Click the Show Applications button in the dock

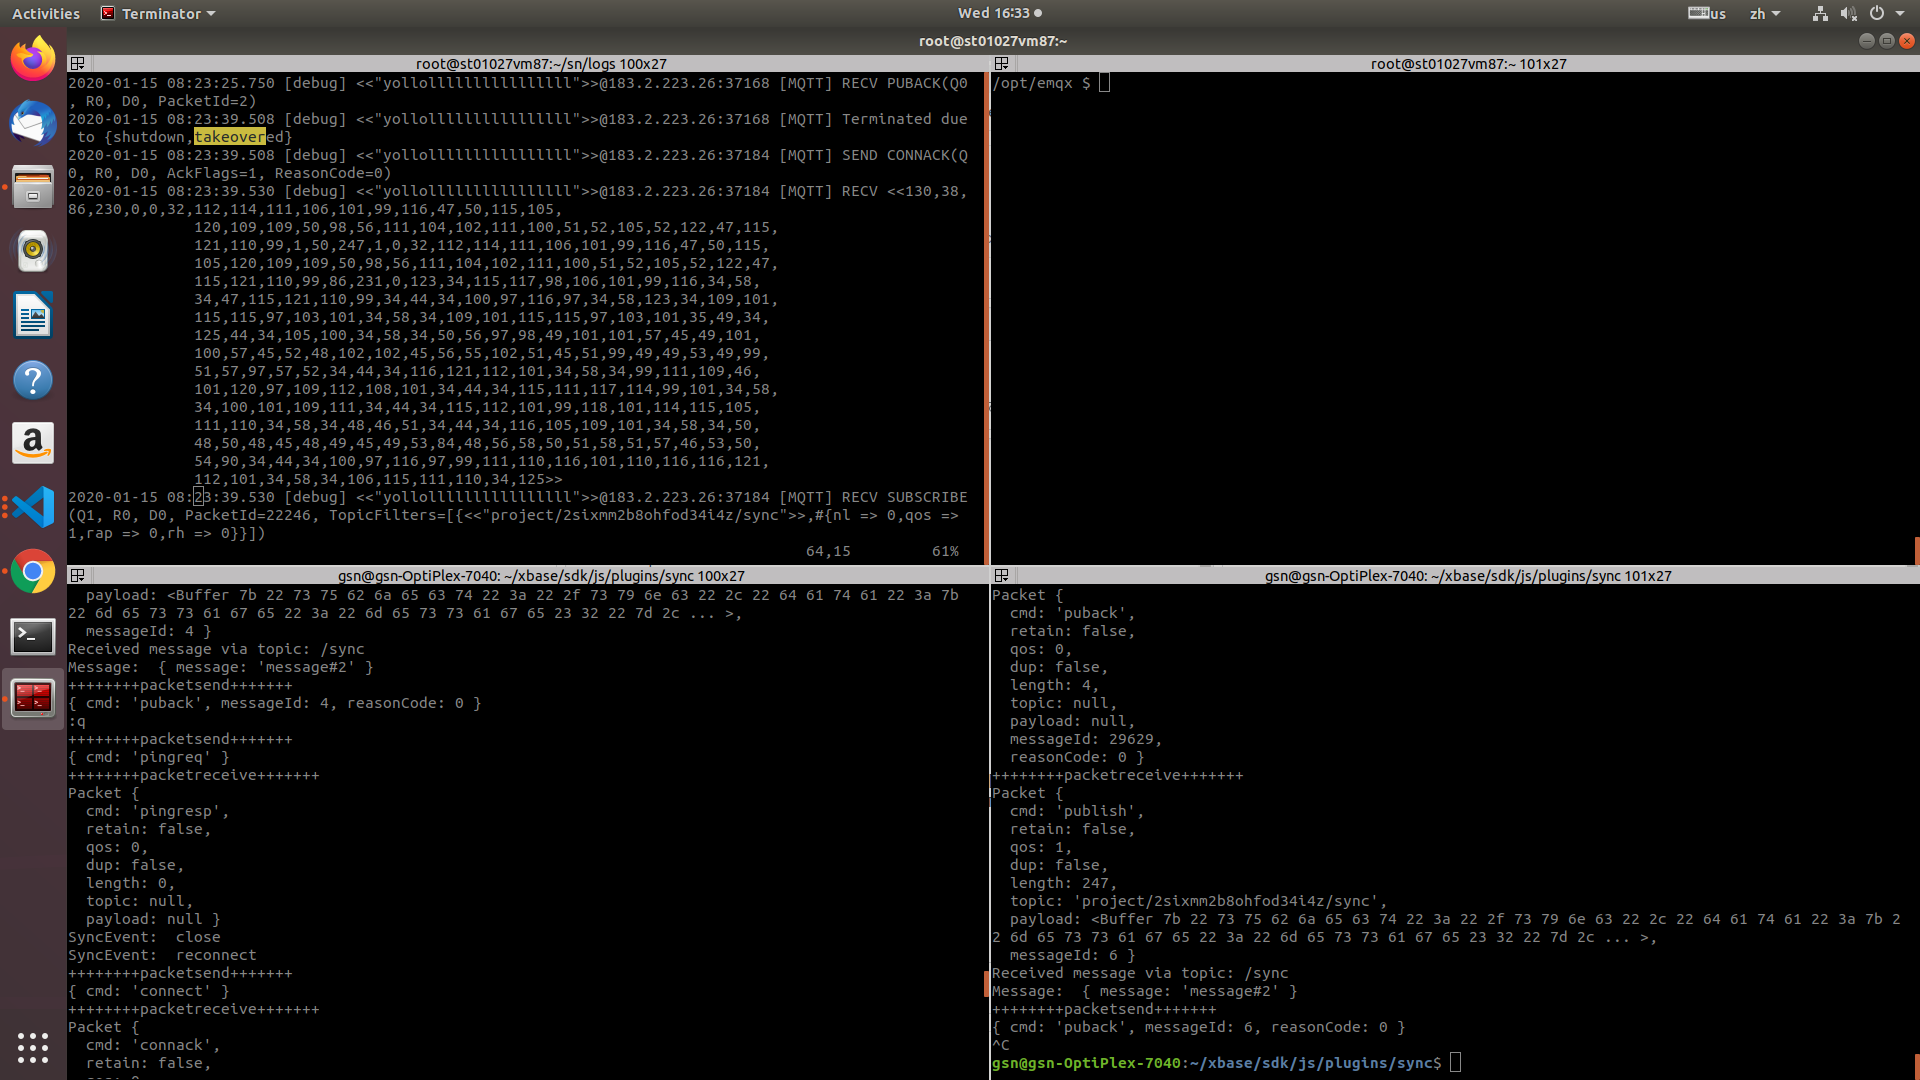(x=33, y=1047)
